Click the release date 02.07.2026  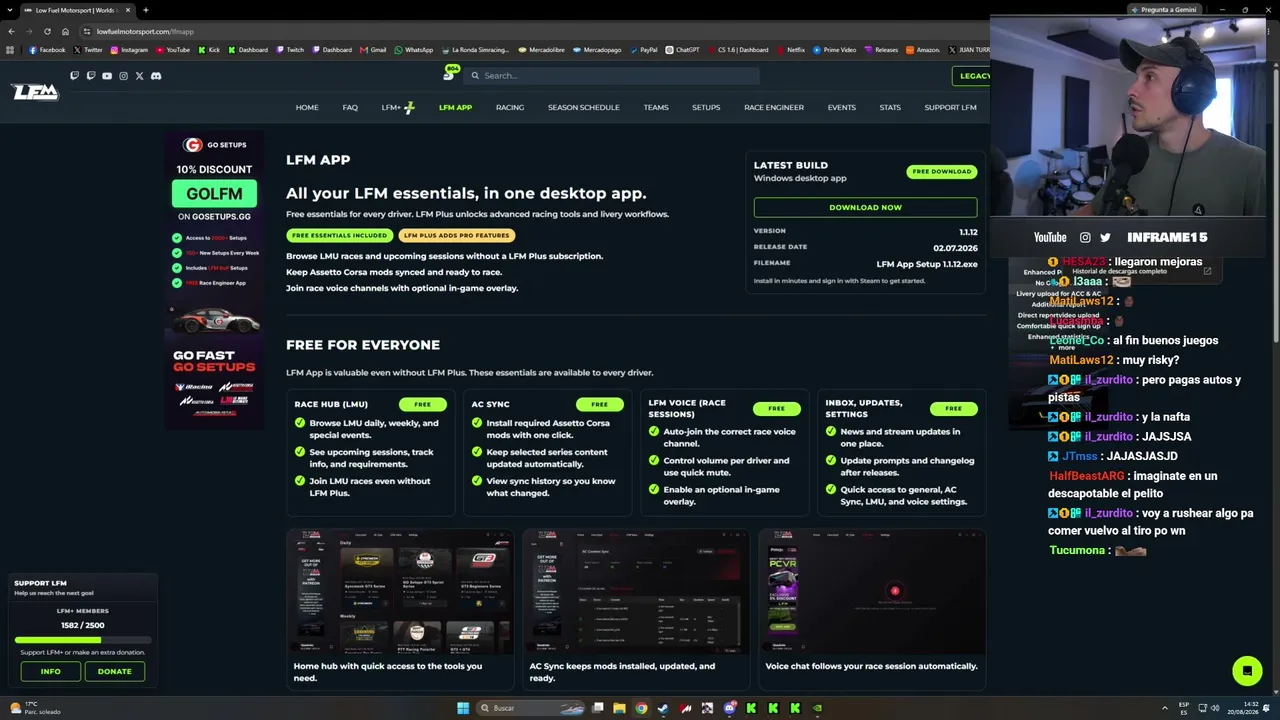pyautogui.click(x=955, y=247)
